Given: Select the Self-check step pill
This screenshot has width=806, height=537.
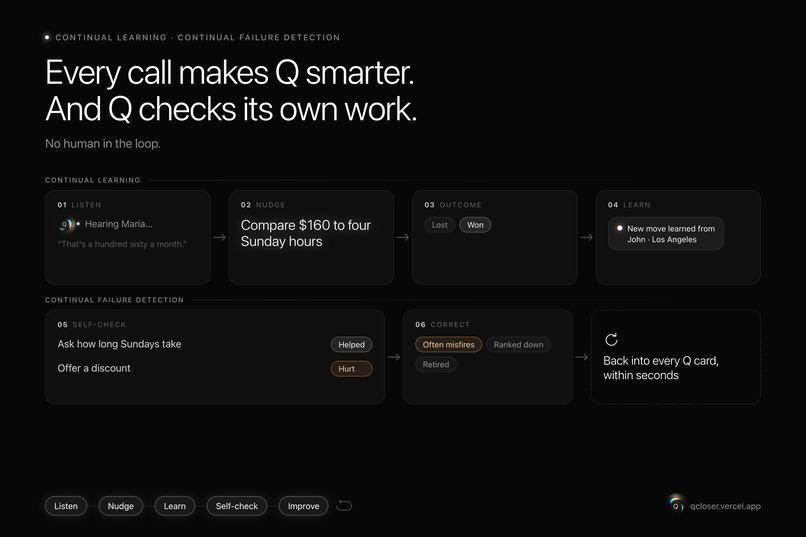Looking at the screenshot, I should pos(236,506).
